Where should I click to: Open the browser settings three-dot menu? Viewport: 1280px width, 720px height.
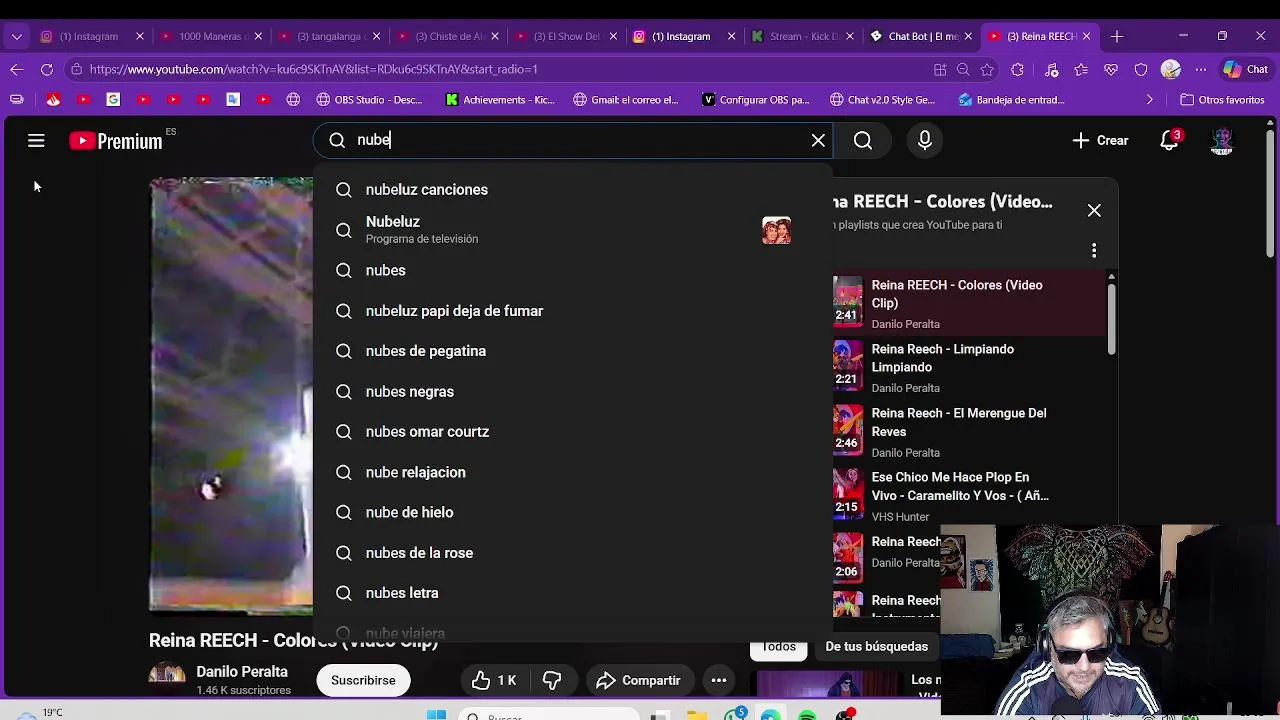tap(1201, 70)
